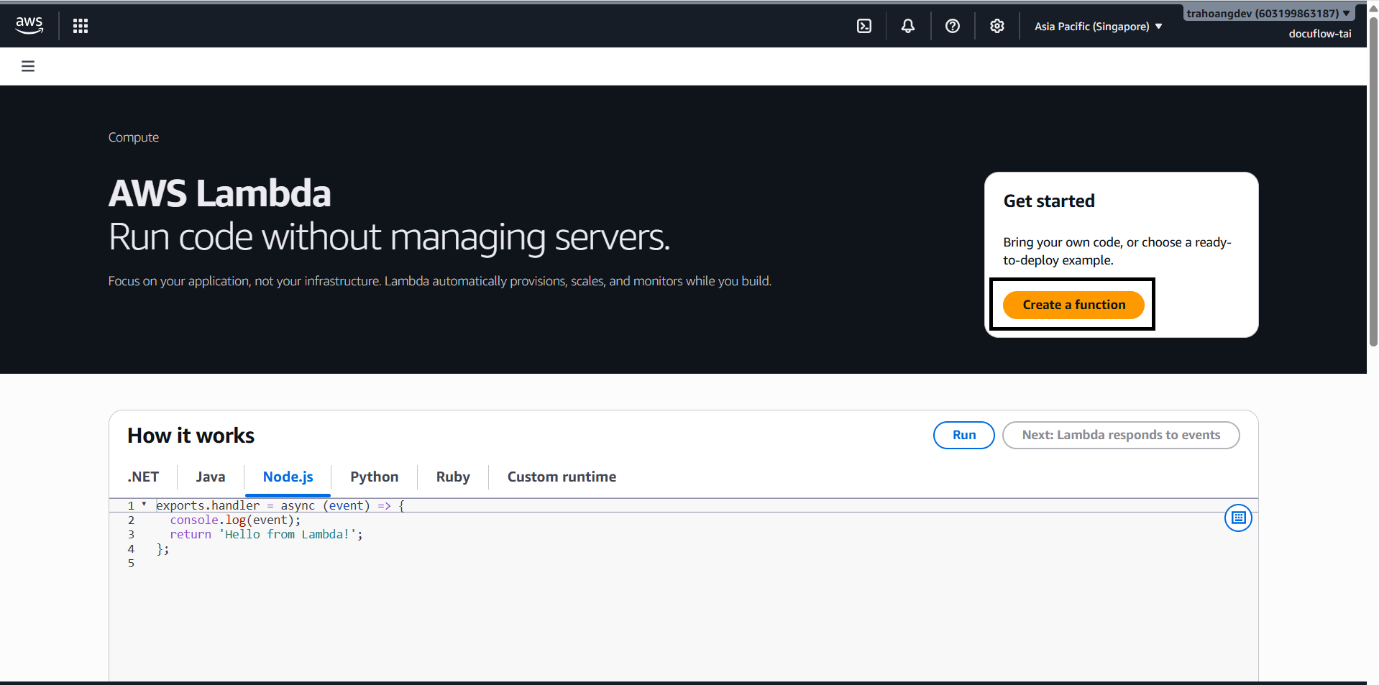Open the settings gear icon

(997, 26)
